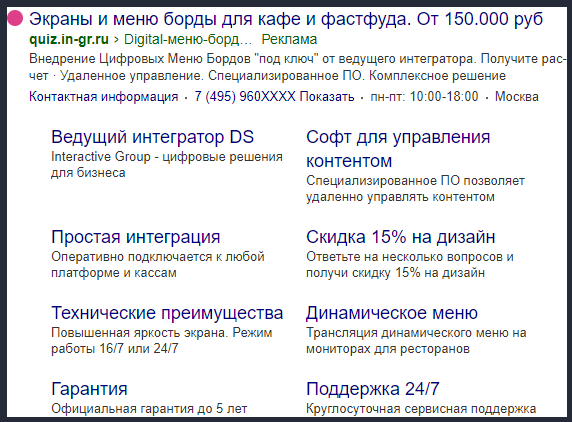The width and height of the screenshot is (572, 422).
Task: Go to Технические преимущества sitelink
Action: [167, 313]
